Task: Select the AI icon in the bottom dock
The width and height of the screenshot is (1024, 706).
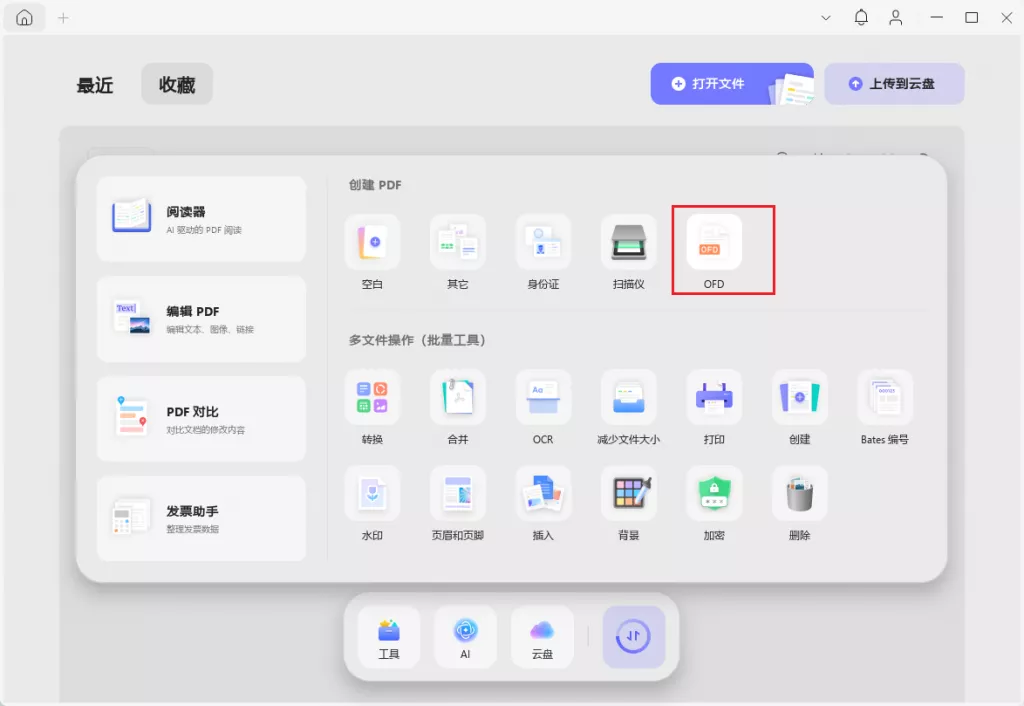Action: click(x=465, y=636)
